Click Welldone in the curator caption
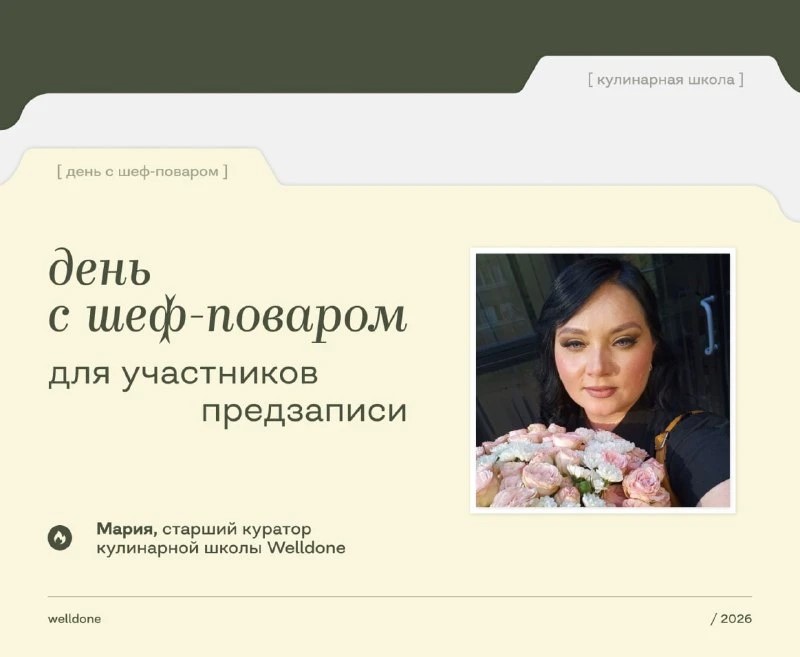 coord(307,548)
